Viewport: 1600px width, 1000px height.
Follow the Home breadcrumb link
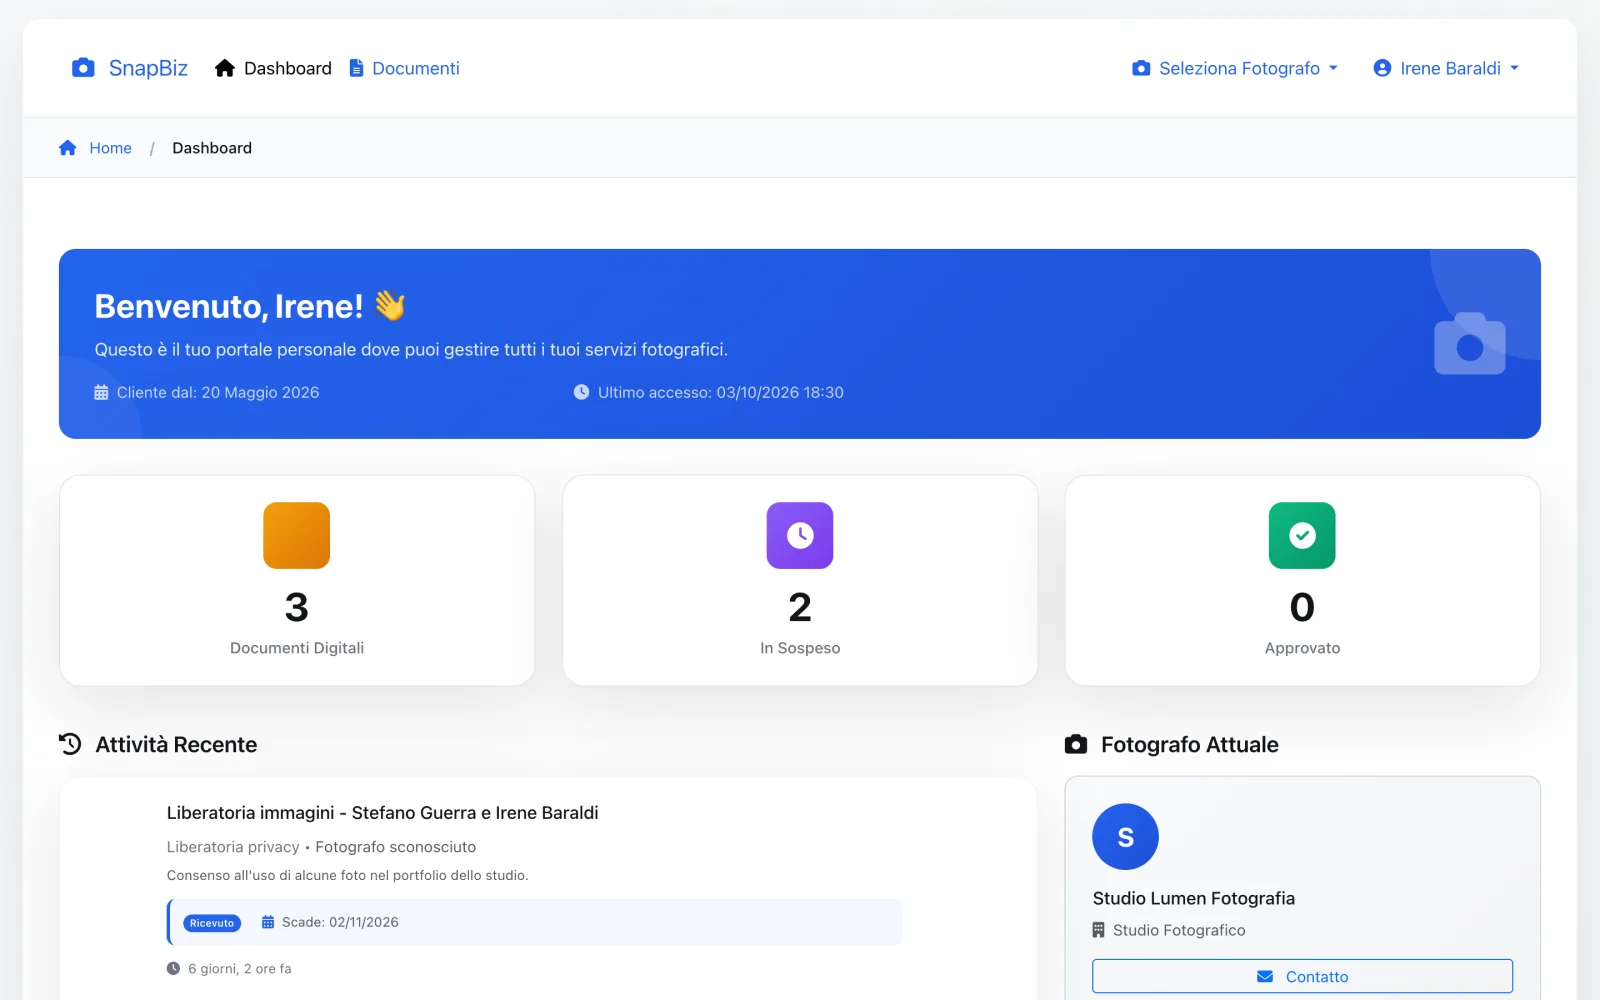[110, 148]
